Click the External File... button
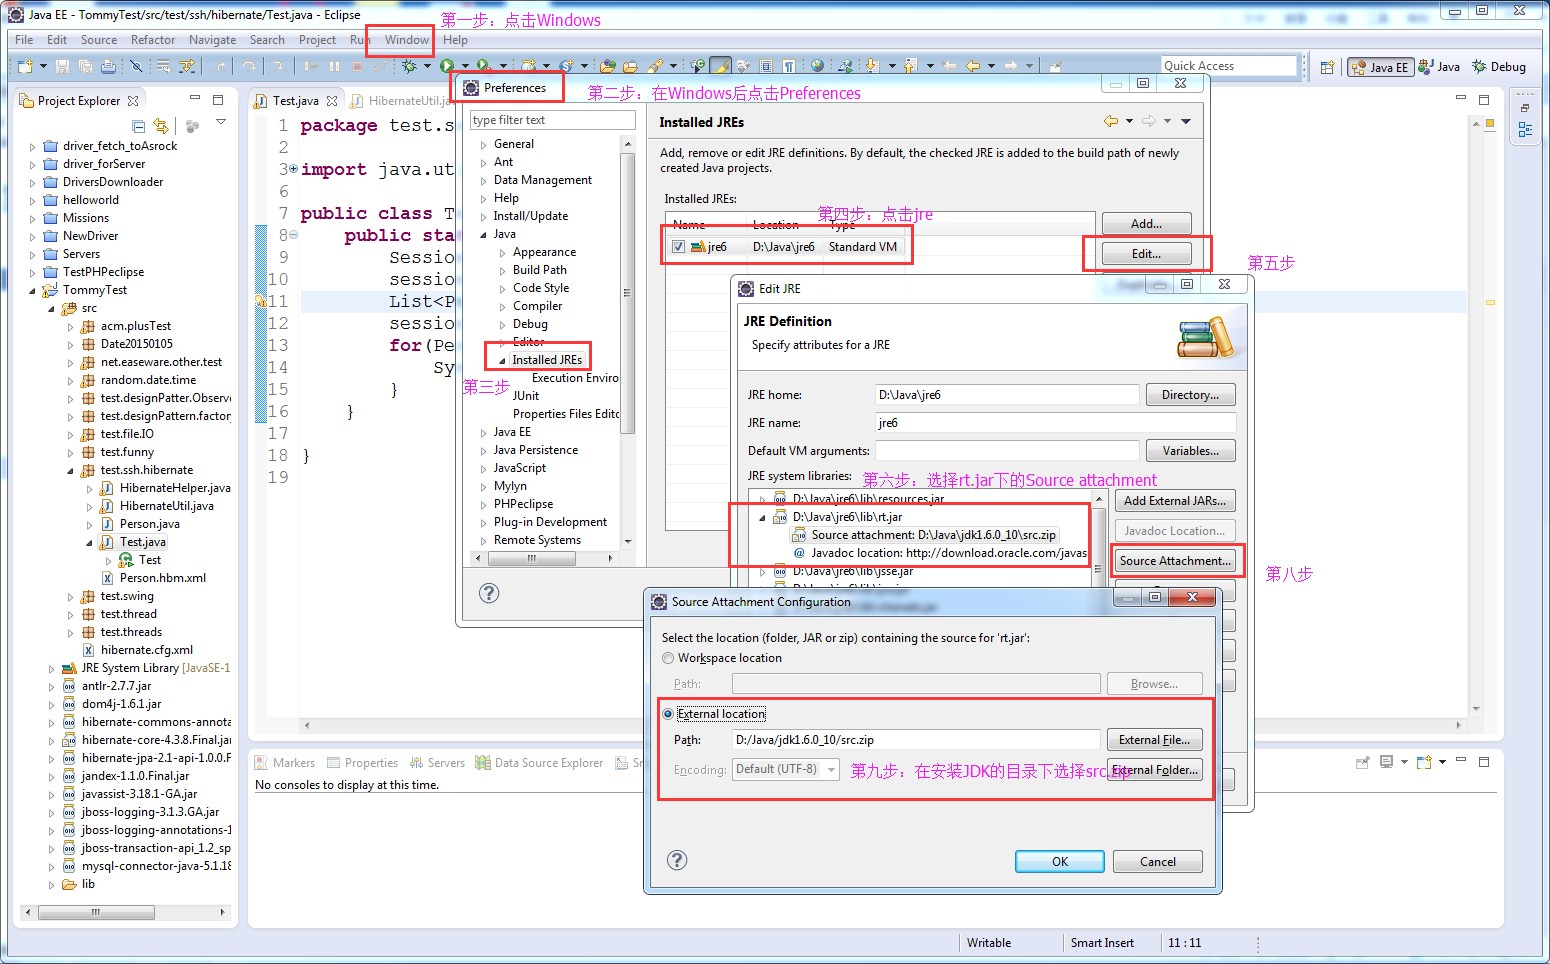 (x=1154, y=740)
